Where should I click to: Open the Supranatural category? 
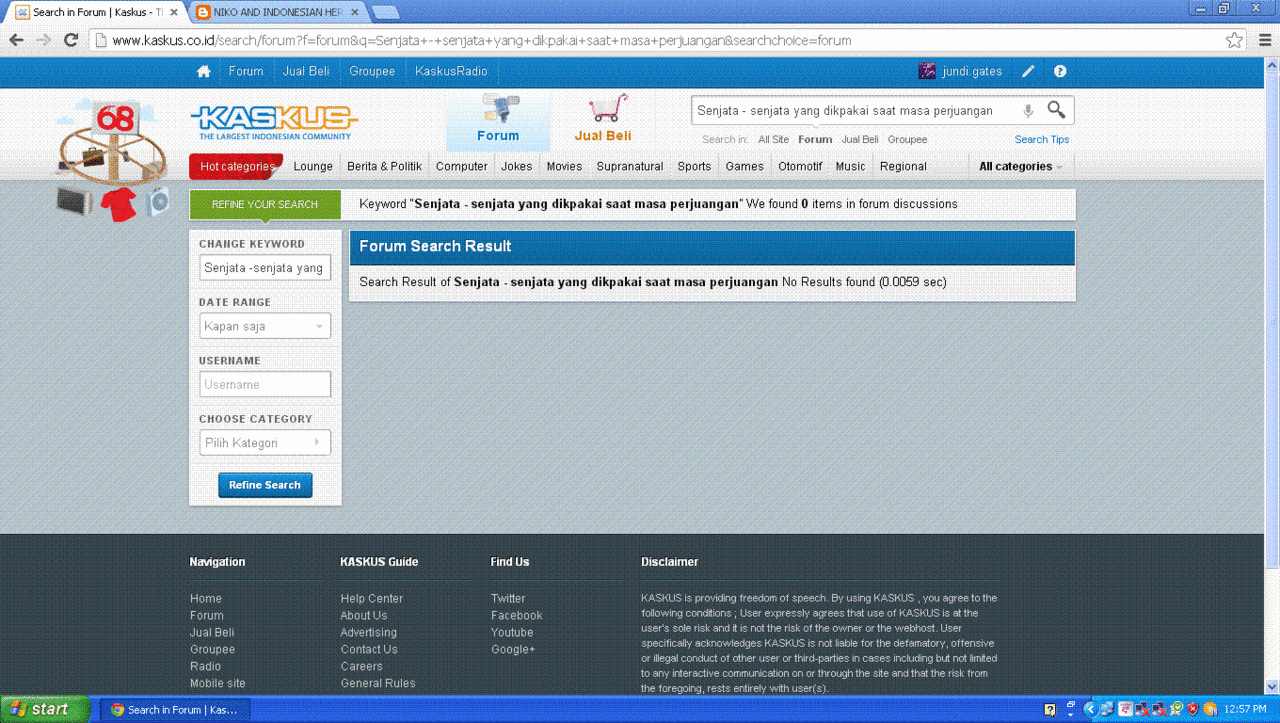(x=630, y=167)
